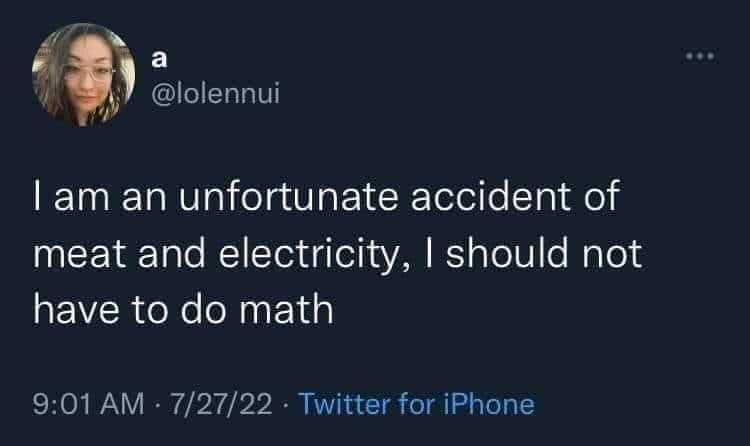Viewport: 750px width, 446px height.
Task: Open the three-dot more options menu
Action: point(700,56)
